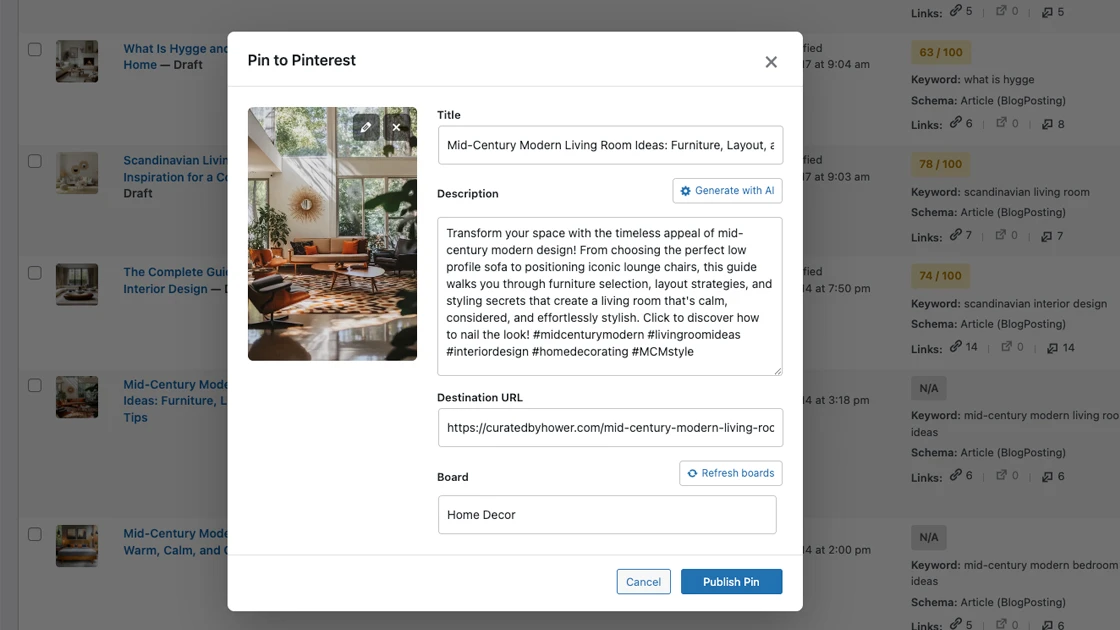
Task: Click the pencil edit icon on the pin image
Action: (x=365, y=127)
